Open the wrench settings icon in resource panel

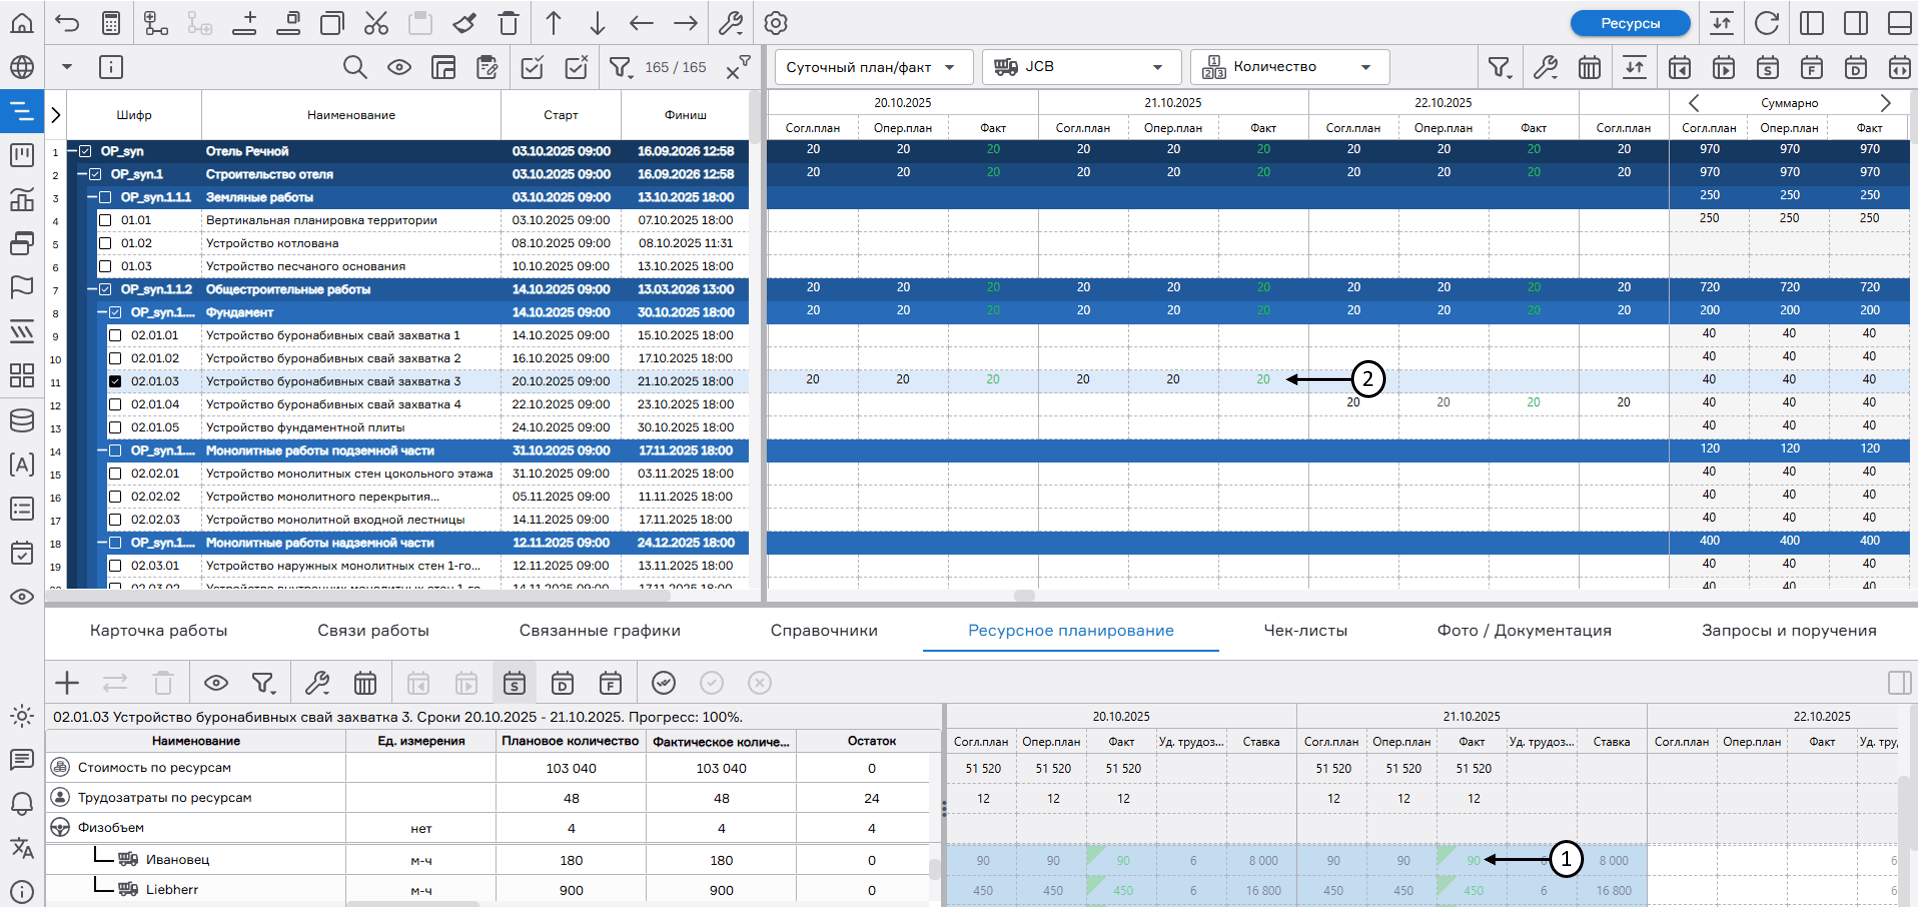click(x=317, y=683)
